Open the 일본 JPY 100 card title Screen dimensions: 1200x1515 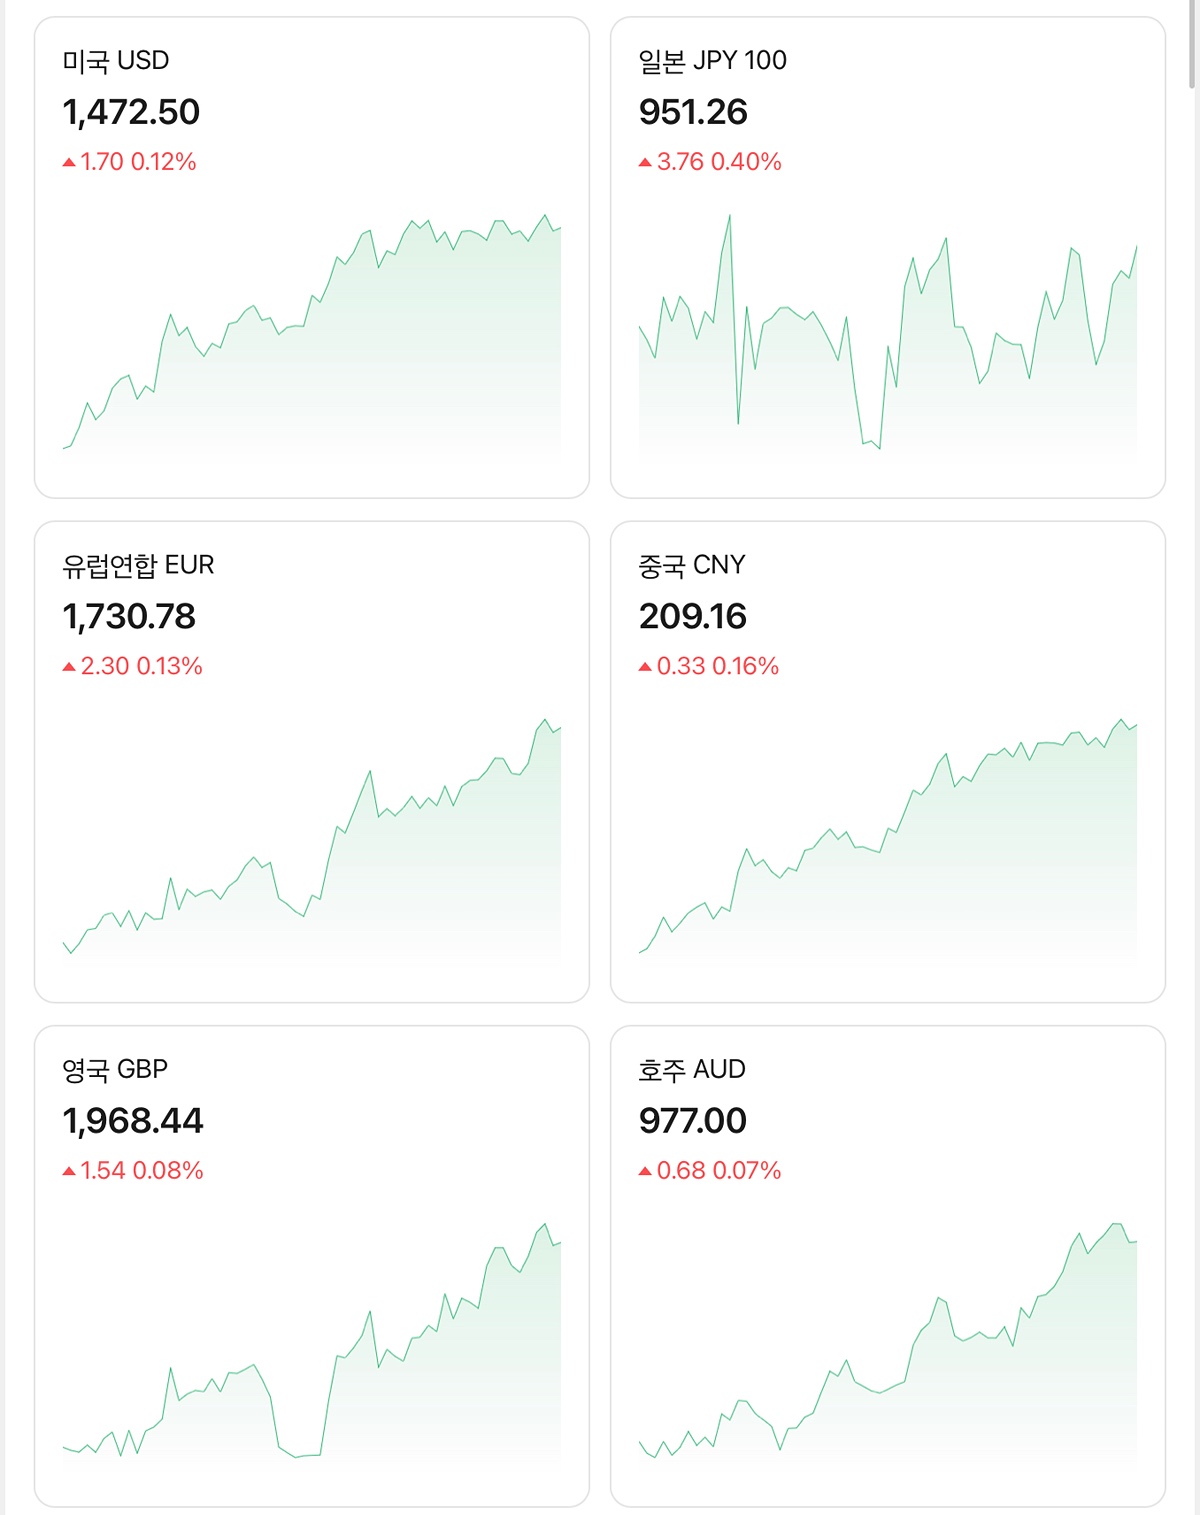(712, 61)
